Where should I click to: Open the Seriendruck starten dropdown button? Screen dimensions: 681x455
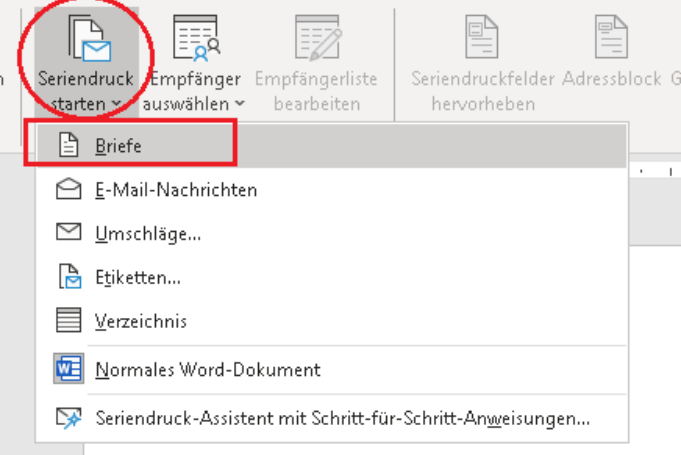[86, 63]
